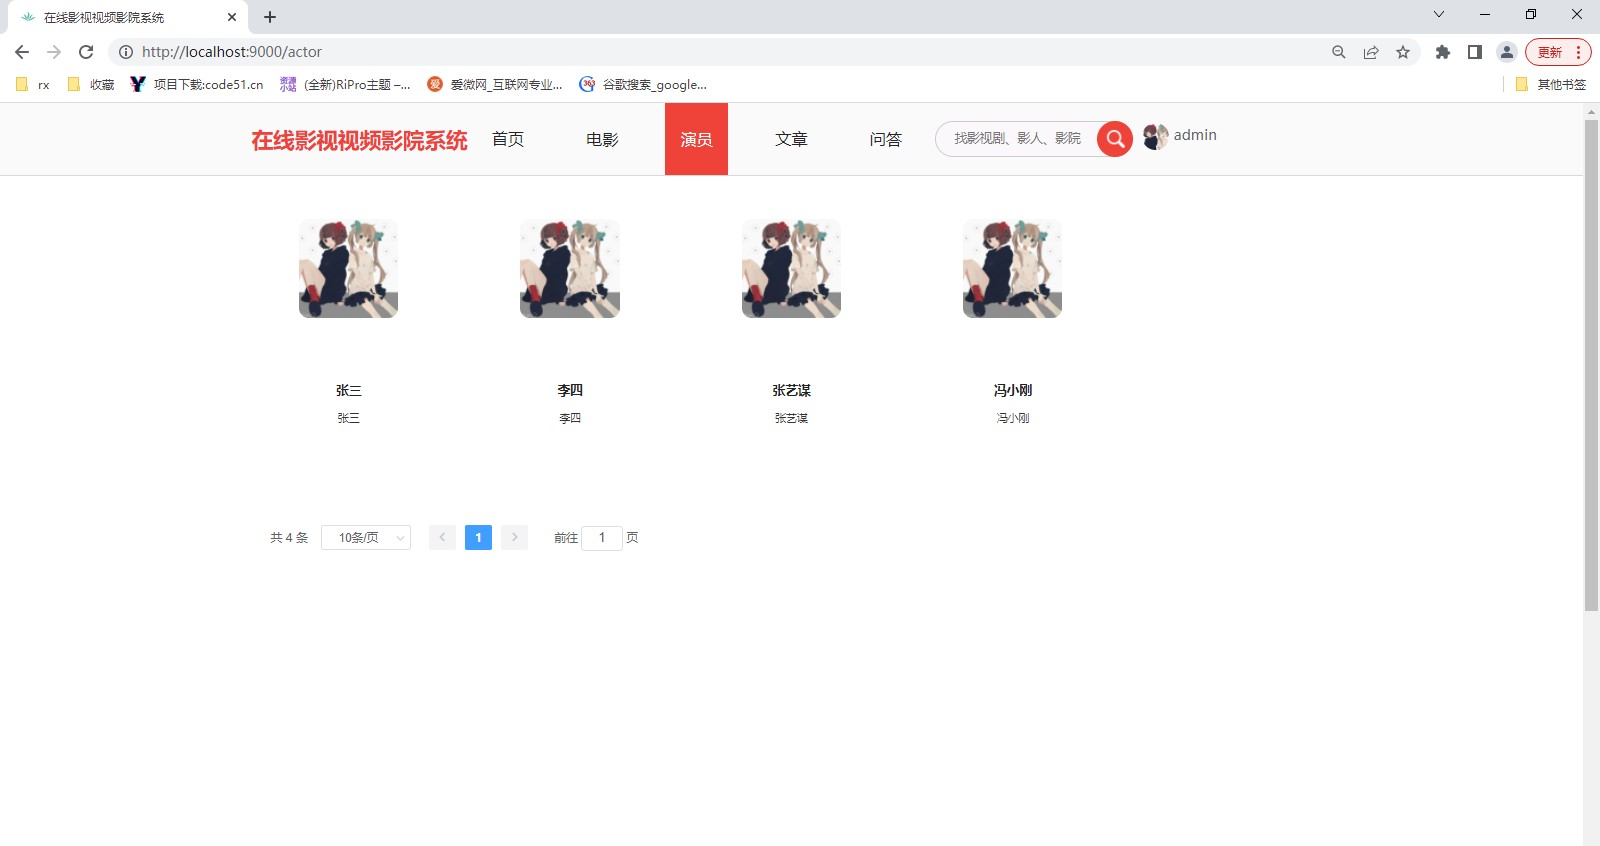Open 张三 actor photo

click(x=348, y=268)
